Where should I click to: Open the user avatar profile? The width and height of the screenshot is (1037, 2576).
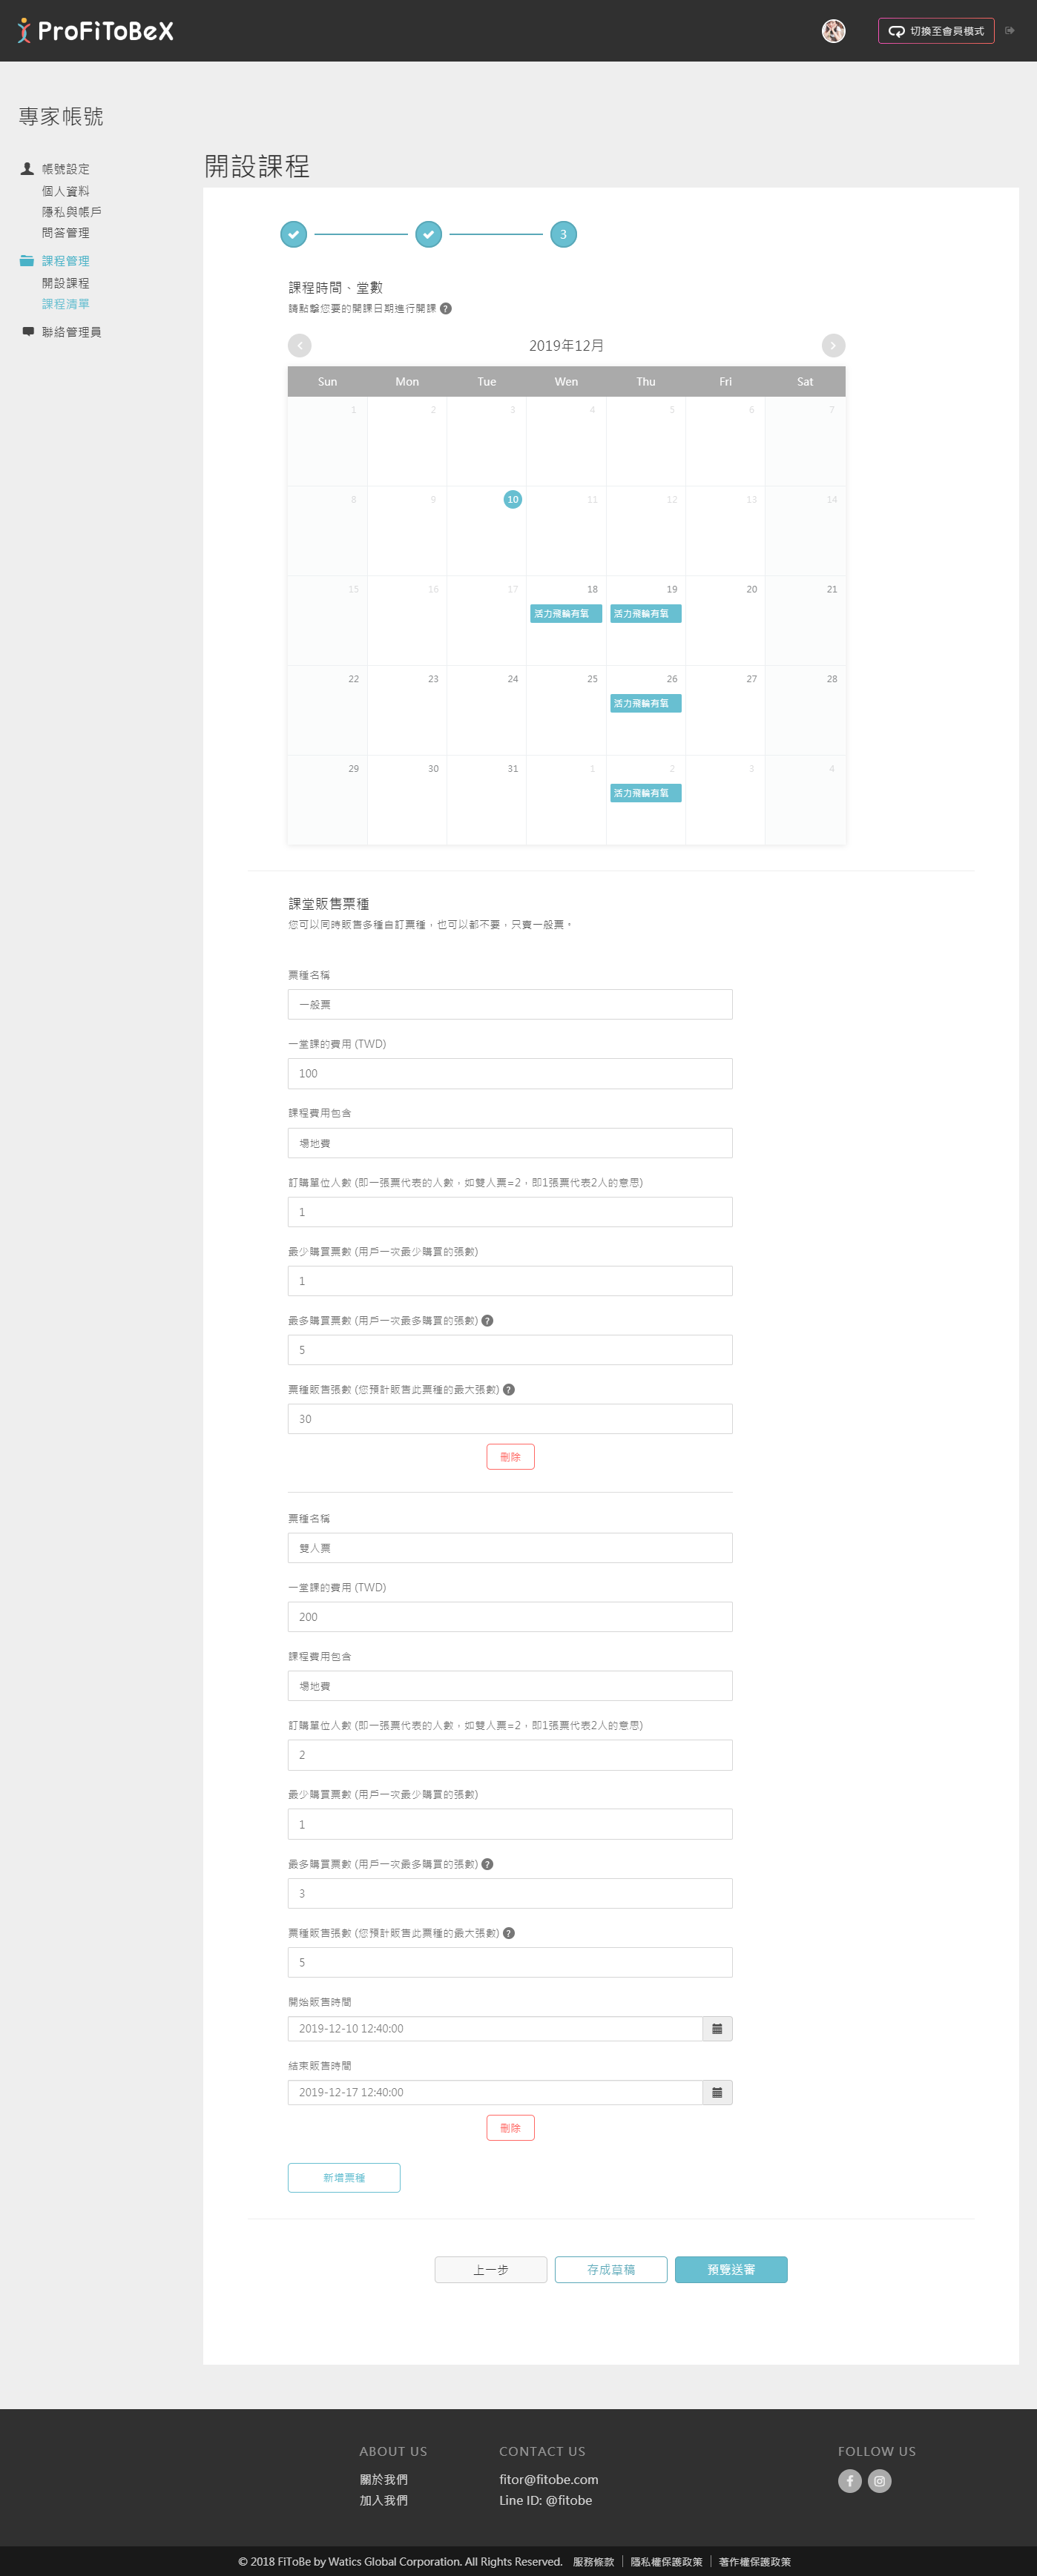point(833,31)
